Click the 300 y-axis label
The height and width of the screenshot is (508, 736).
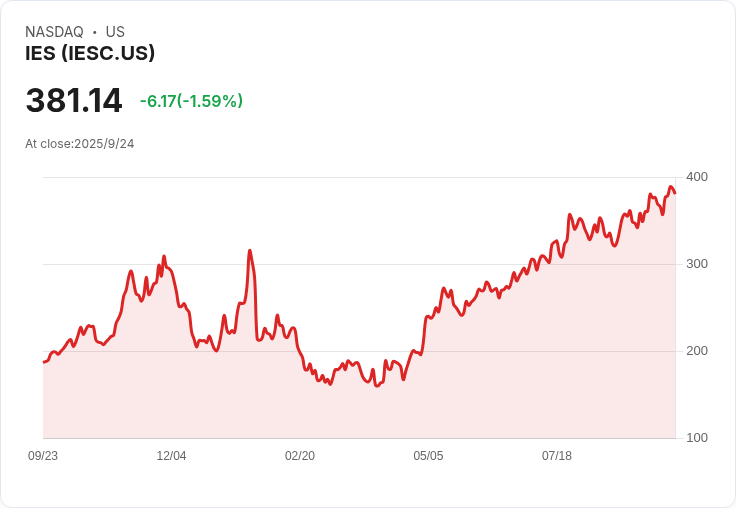(697, 264)
